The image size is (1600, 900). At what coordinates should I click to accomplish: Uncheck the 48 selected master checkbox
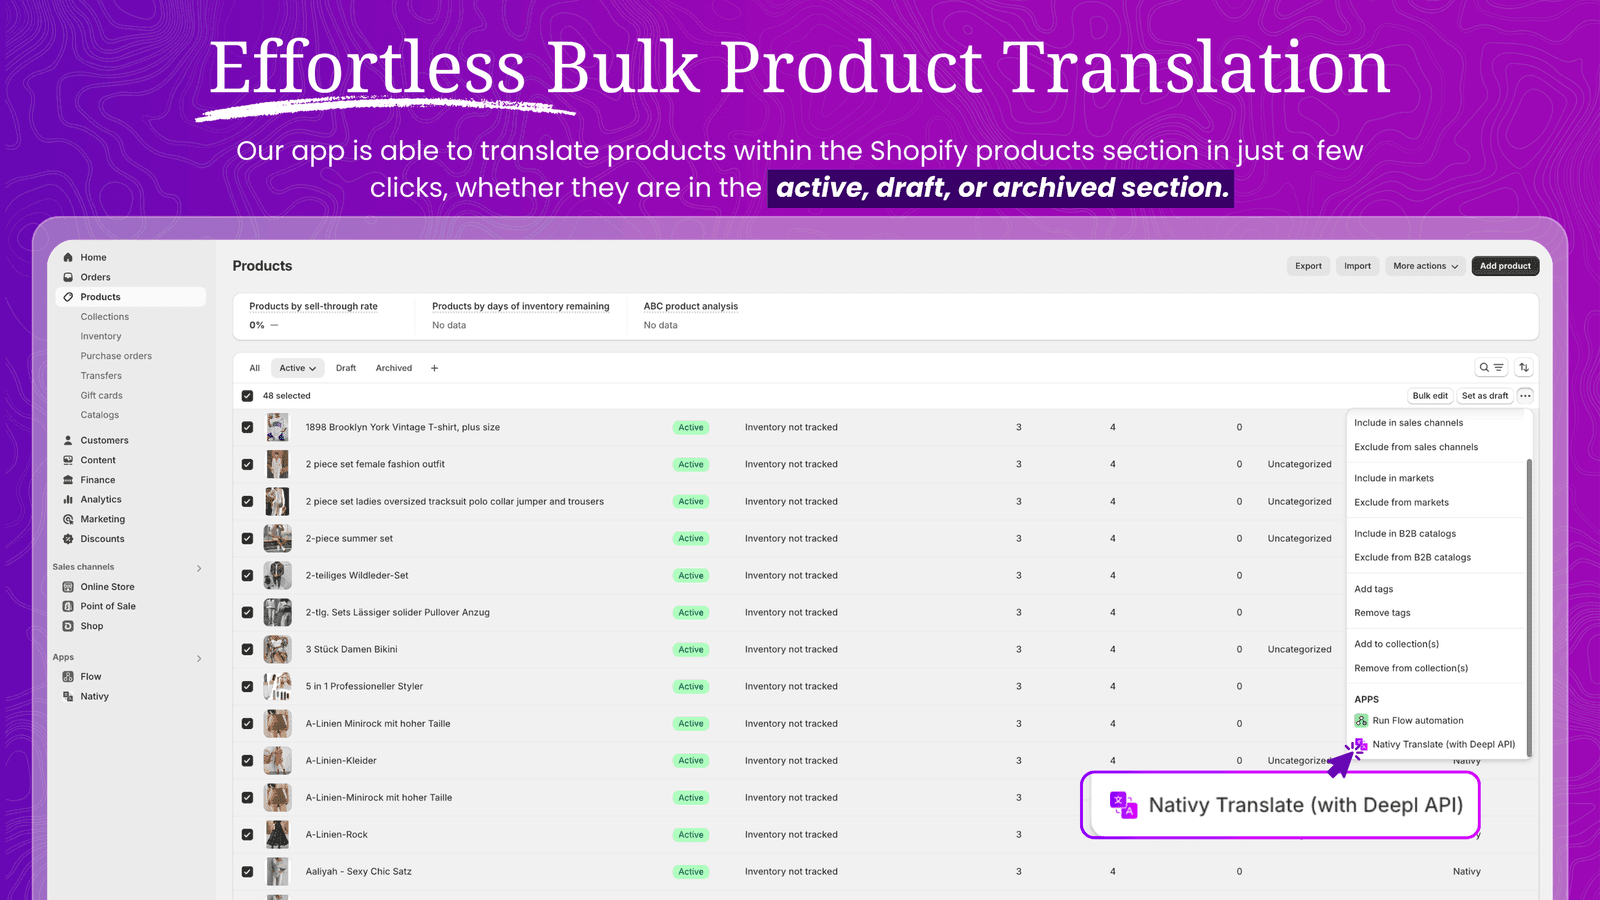pyautogui.click(x=247, y=396)
